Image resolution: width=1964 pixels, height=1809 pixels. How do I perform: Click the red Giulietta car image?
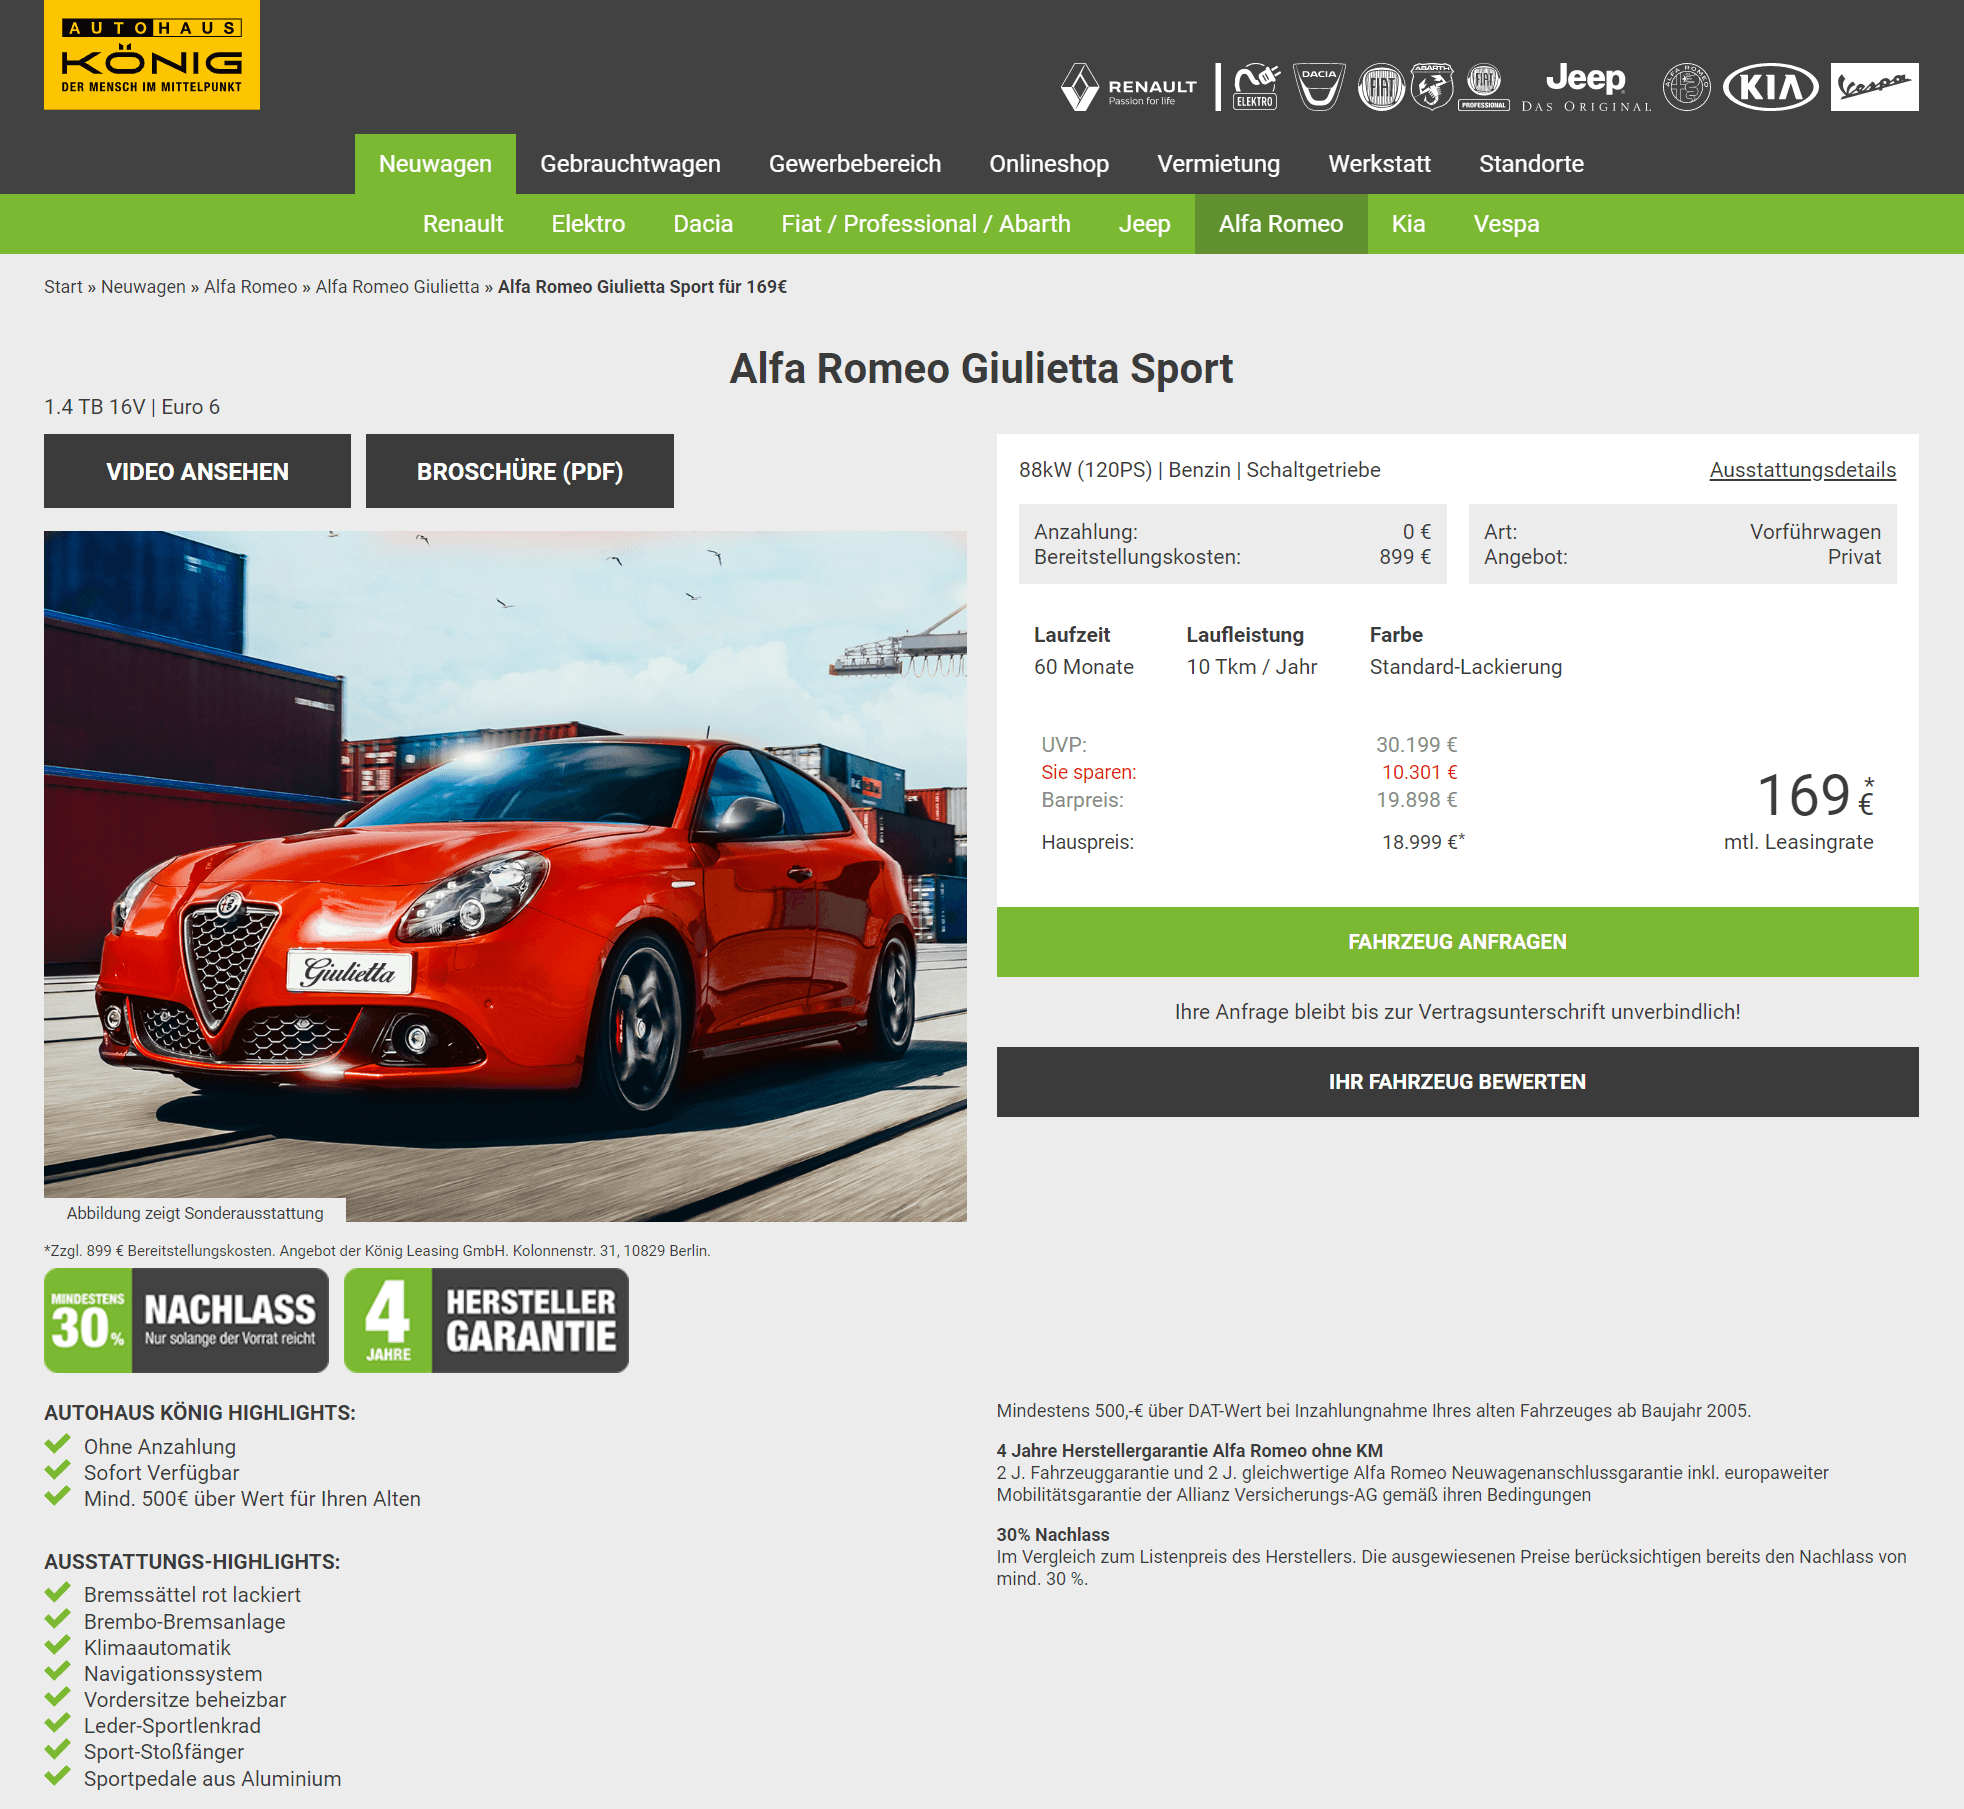[505, 876]
